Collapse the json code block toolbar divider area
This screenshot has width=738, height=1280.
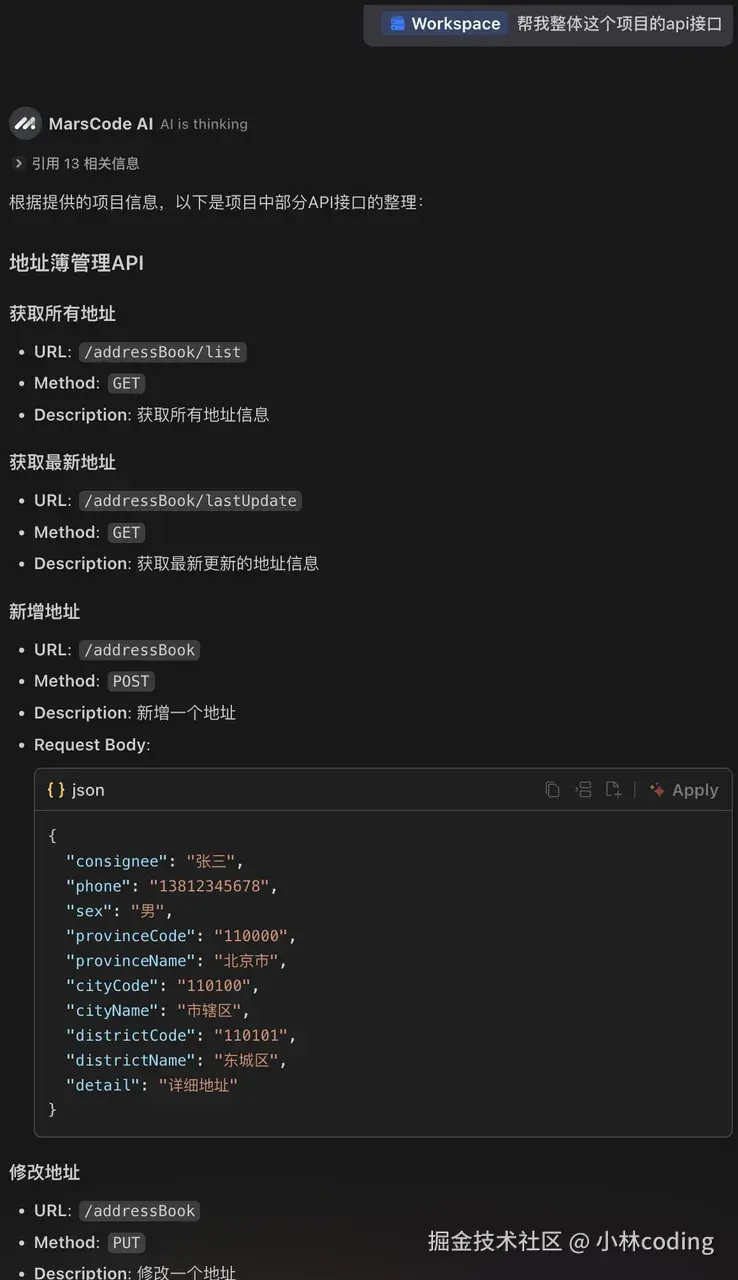click(x=634, y=789)
